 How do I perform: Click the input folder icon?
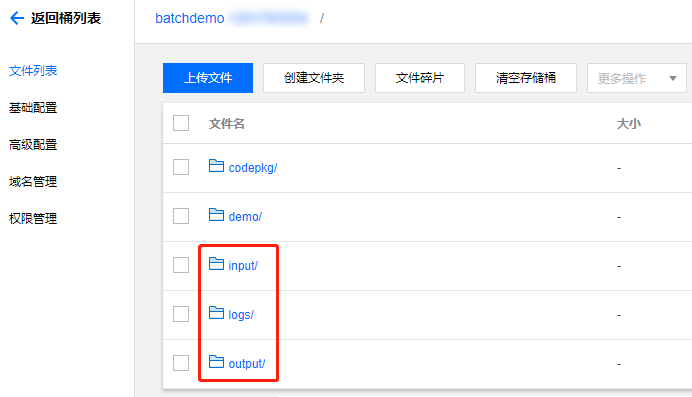pos(216,264)
